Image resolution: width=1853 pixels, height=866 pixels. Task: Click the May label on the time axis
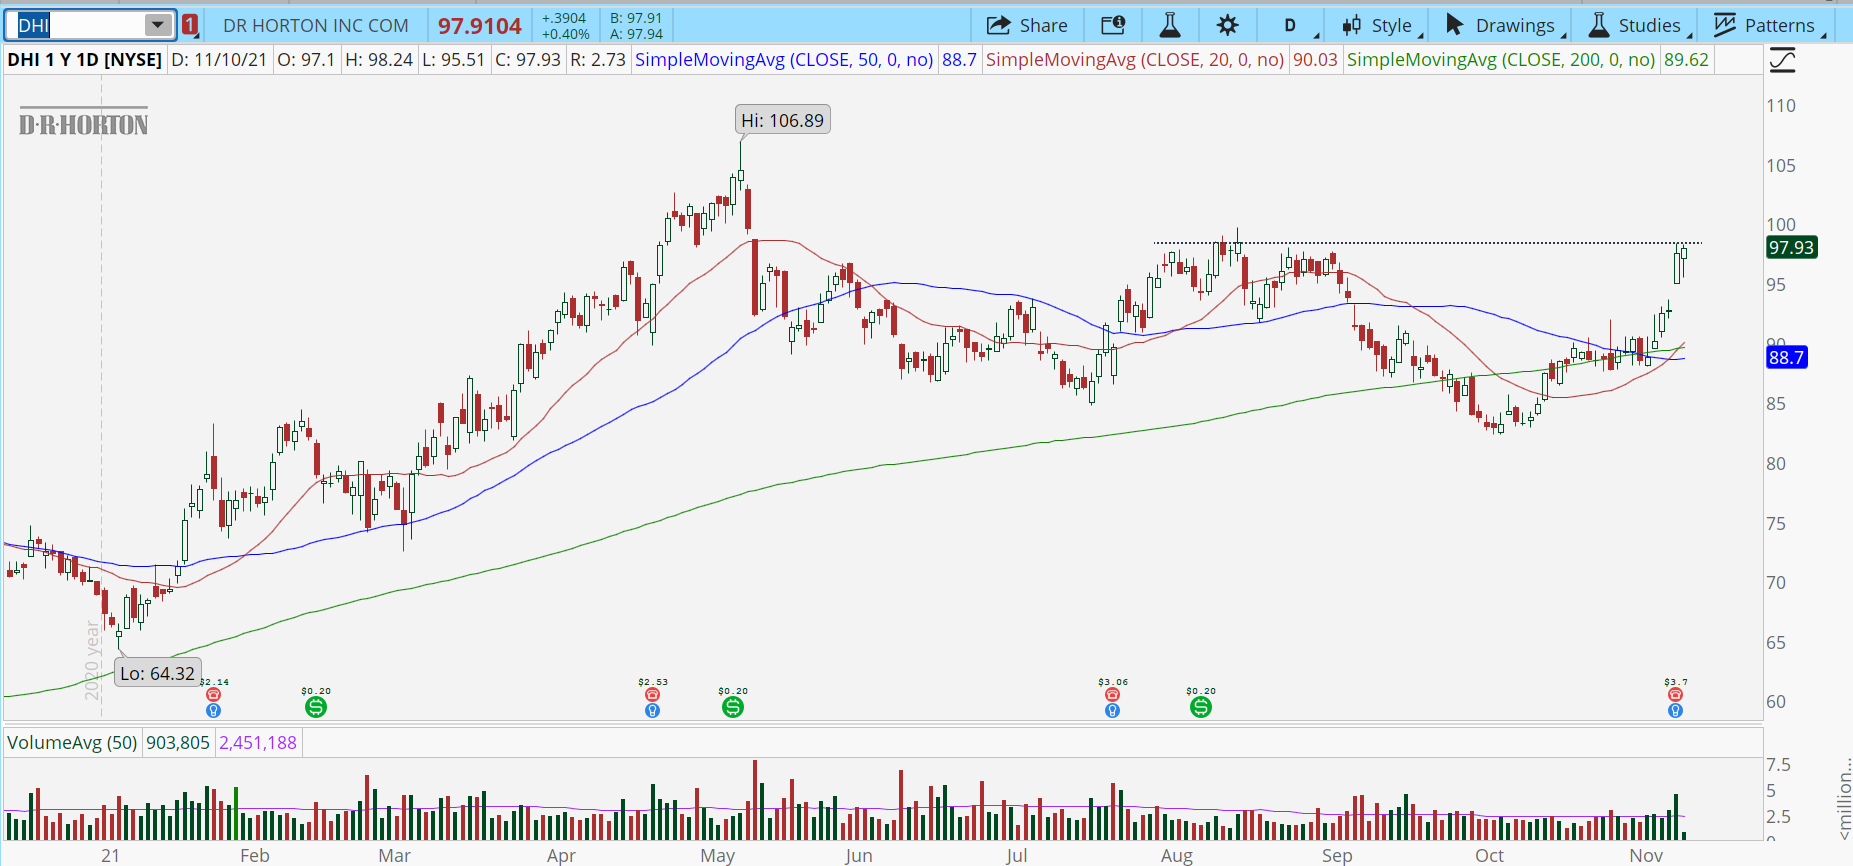tap(718, 855)
